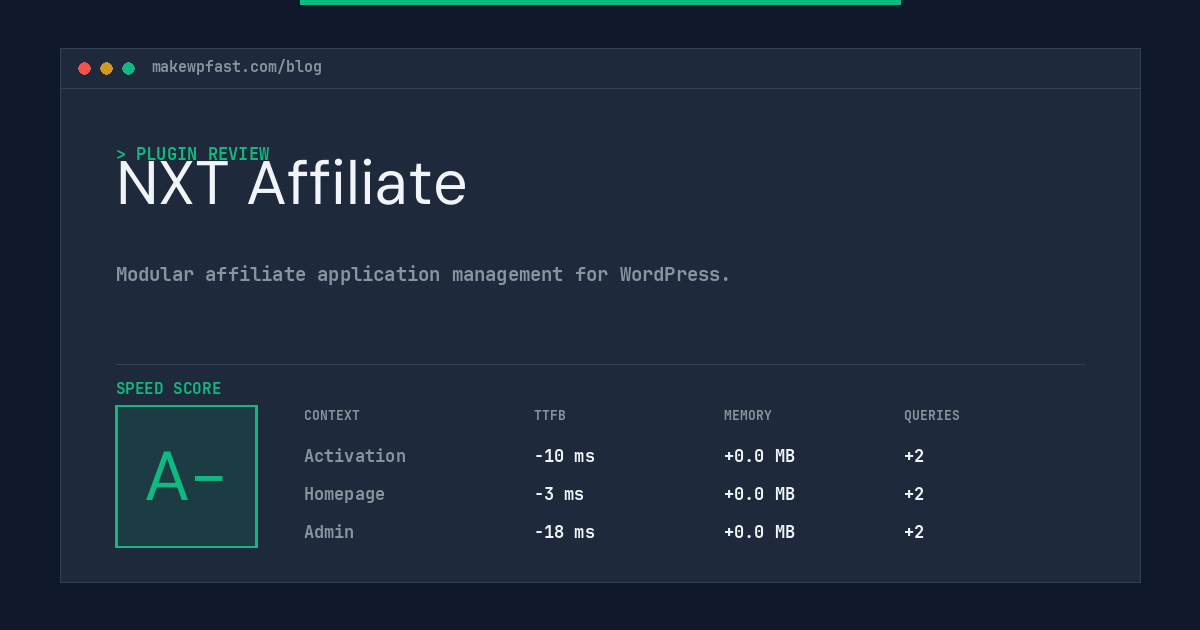Click the red window dot

click(84, 68)
